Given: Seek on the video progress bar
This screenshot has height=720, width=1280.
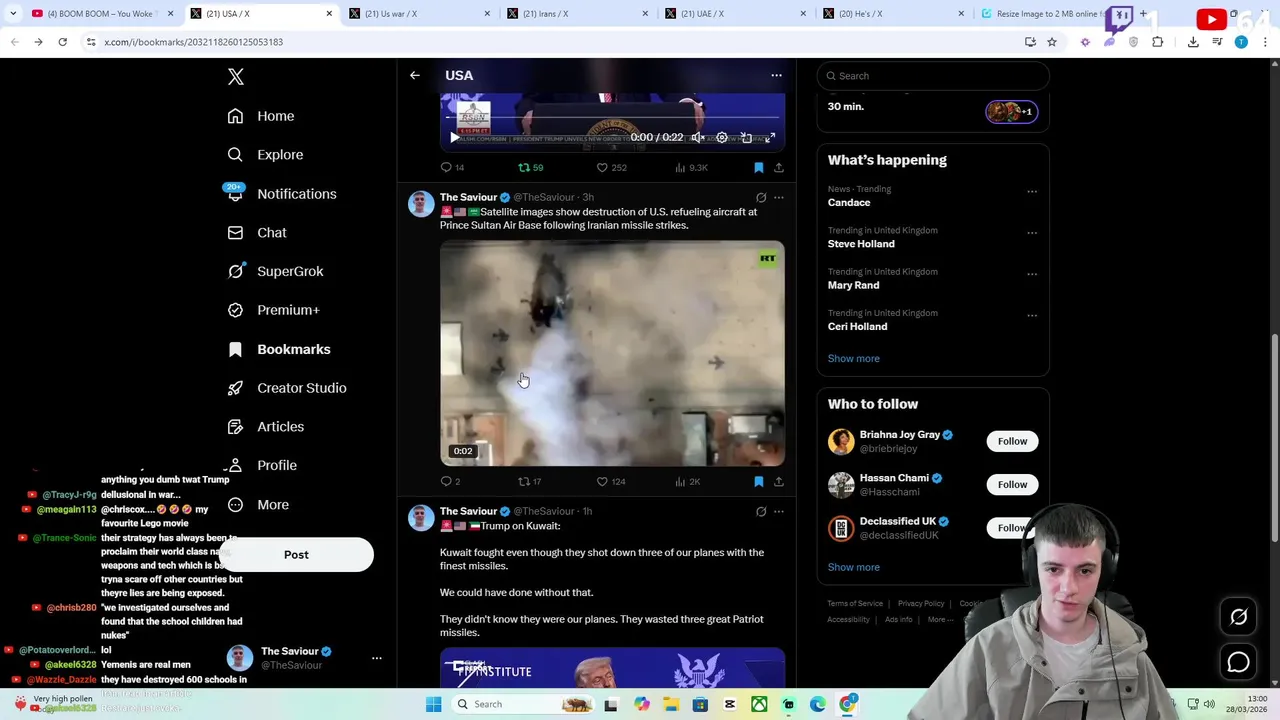Looking at the screenshot, I should click(612, 118).
